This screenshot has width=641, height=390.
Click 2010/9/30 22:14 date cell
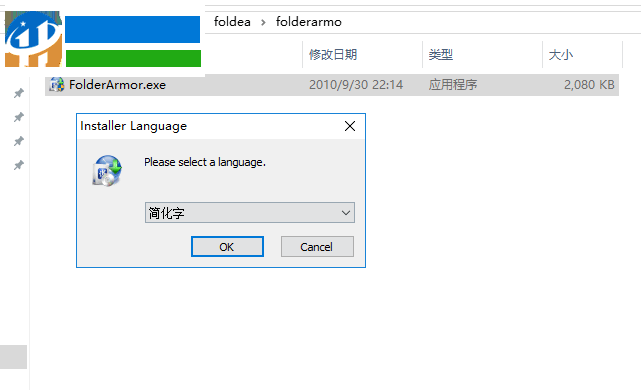pos(356,85)
